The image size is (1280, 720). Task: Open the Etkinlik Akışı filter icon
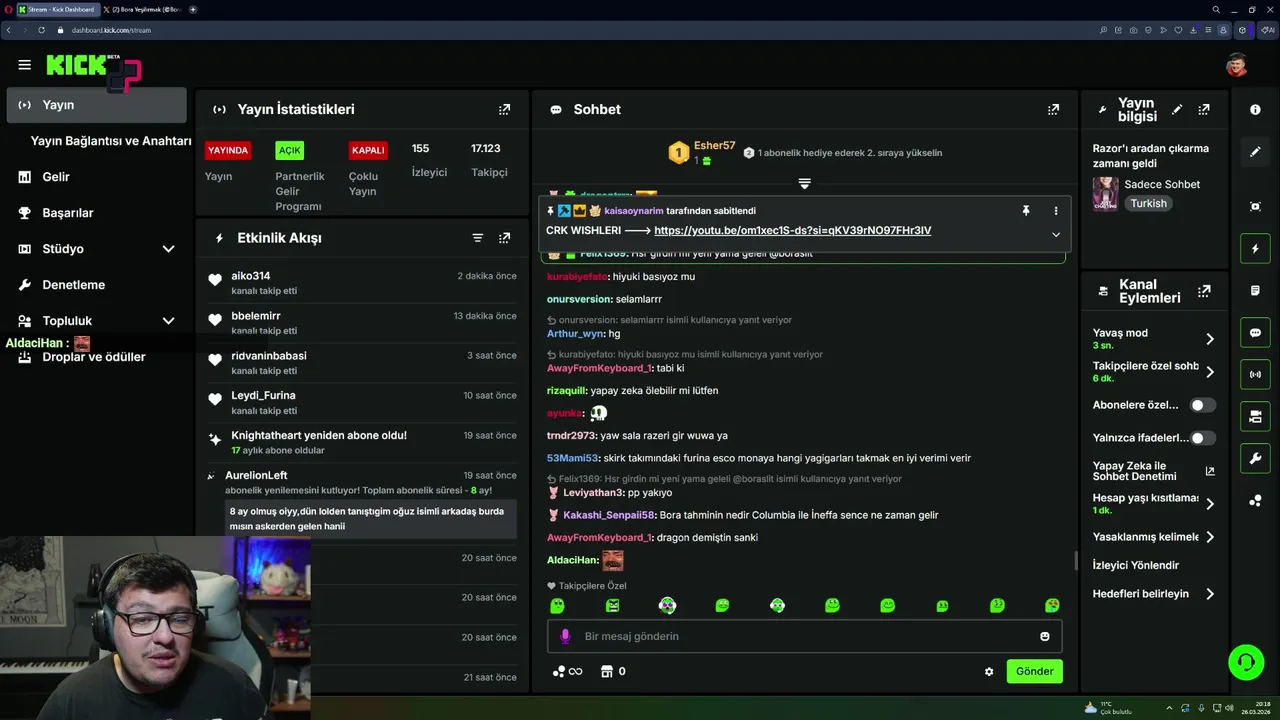coord(478,238)
